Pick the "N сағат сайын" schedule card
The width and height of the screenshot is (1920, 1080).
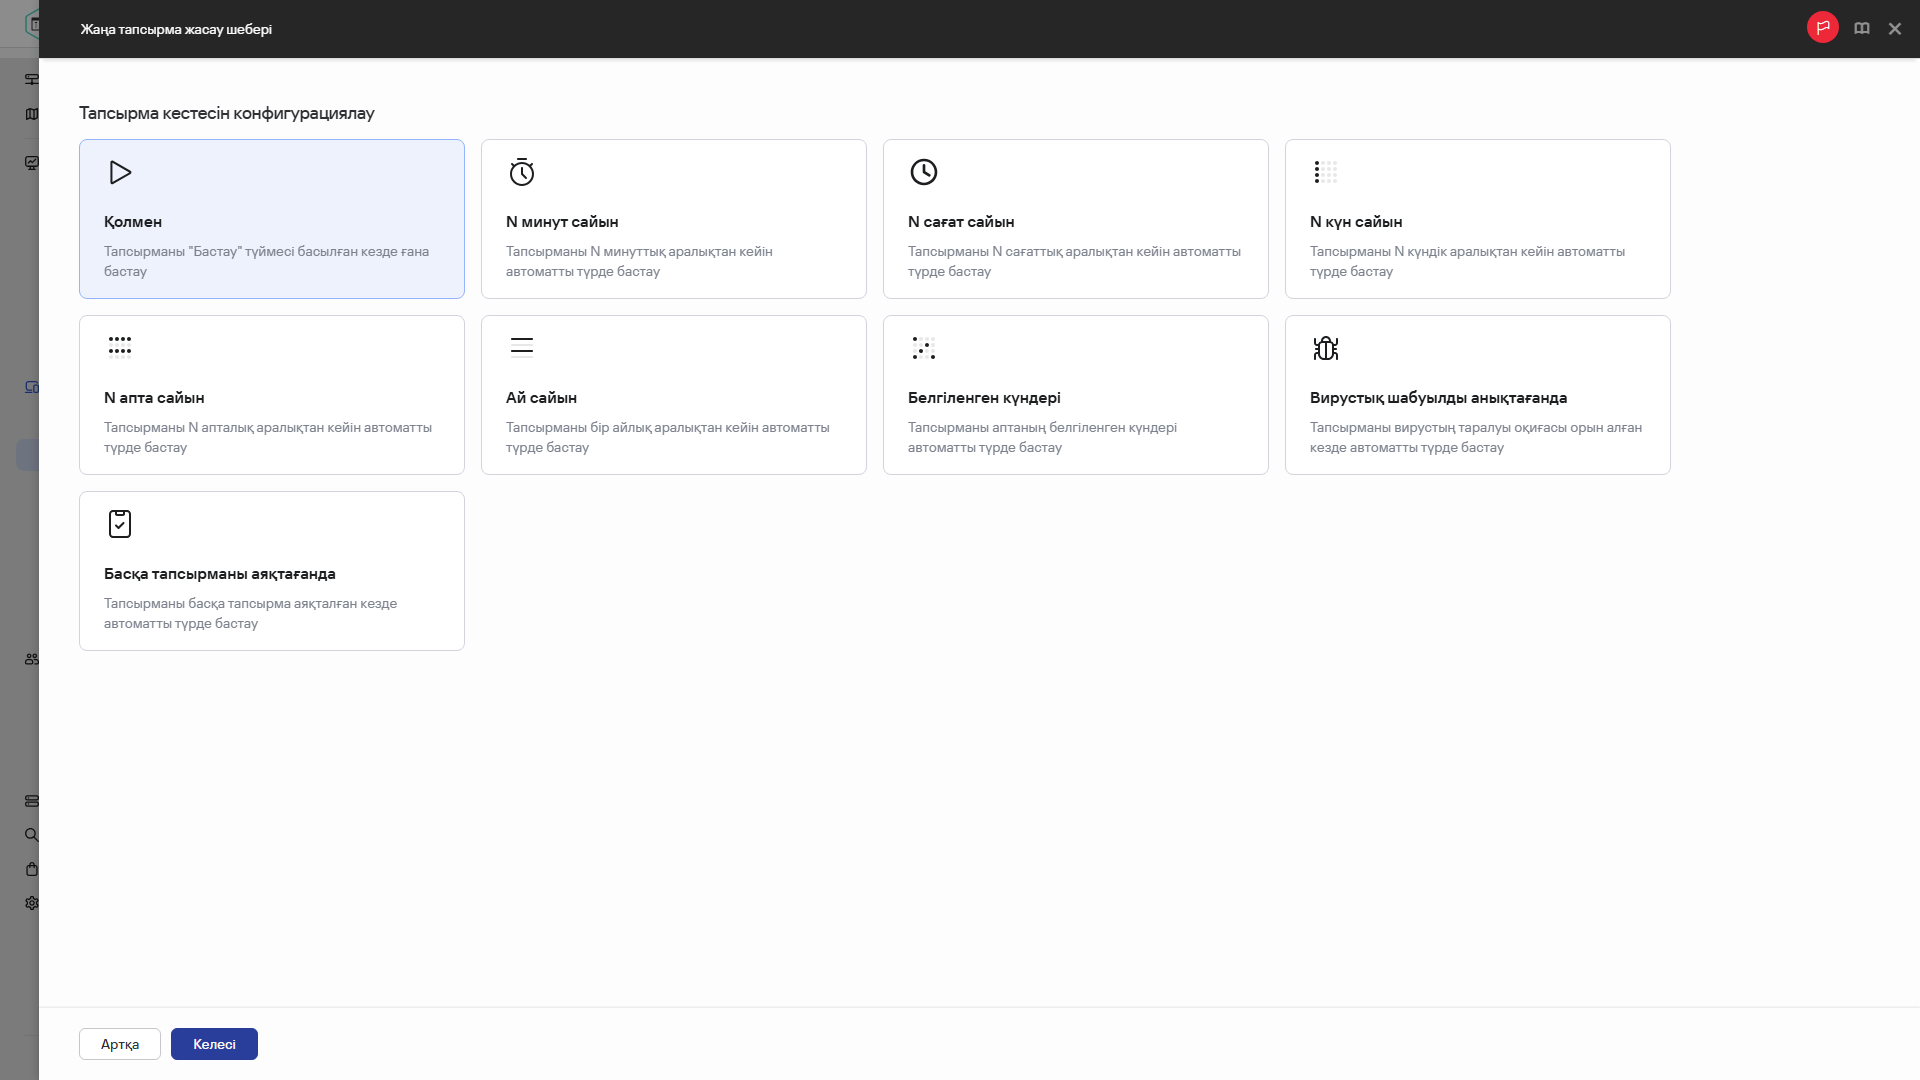[x=1075, y=219]
